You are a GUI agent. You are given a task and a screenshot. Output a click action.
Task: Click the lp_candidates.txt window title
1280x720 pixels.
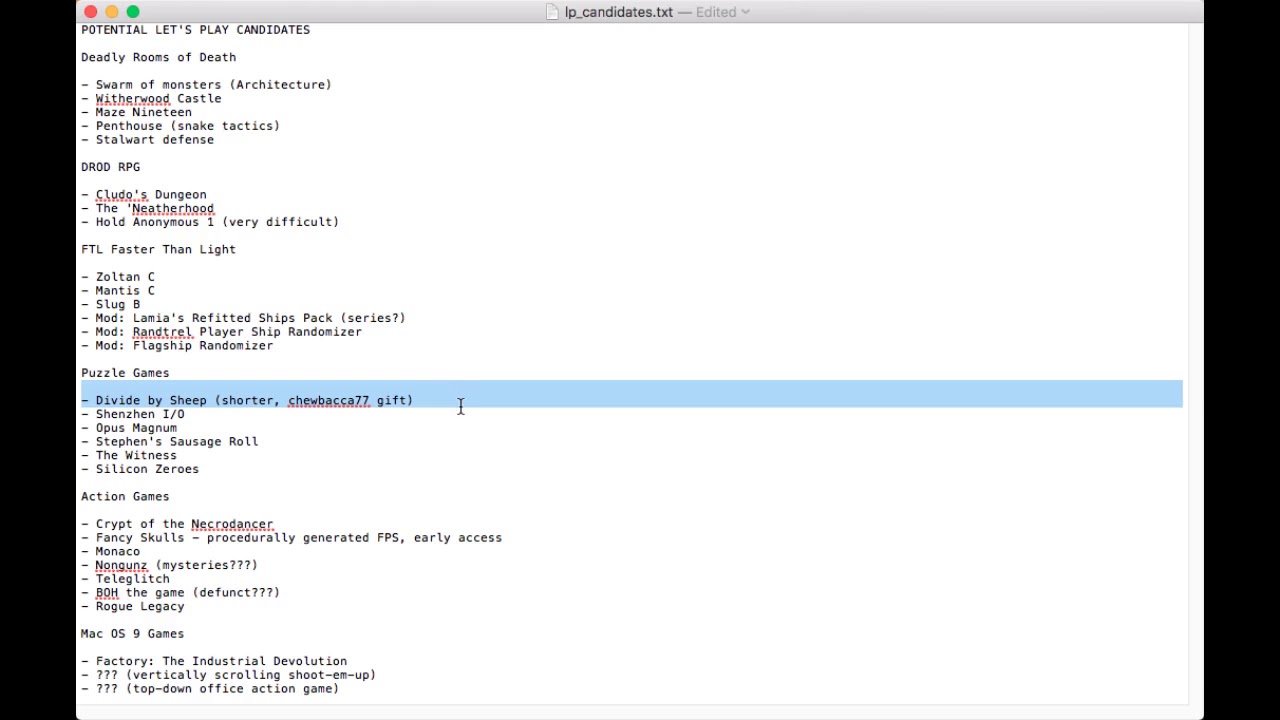pos(618,12)
